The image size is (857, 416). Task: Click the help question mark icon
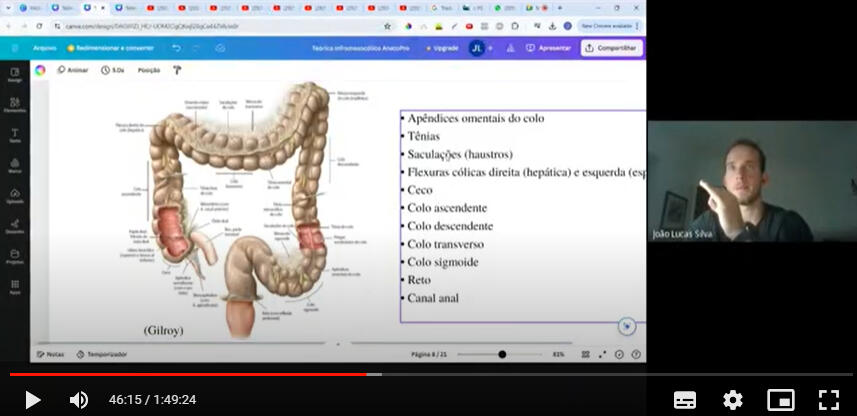pos(636,354)
